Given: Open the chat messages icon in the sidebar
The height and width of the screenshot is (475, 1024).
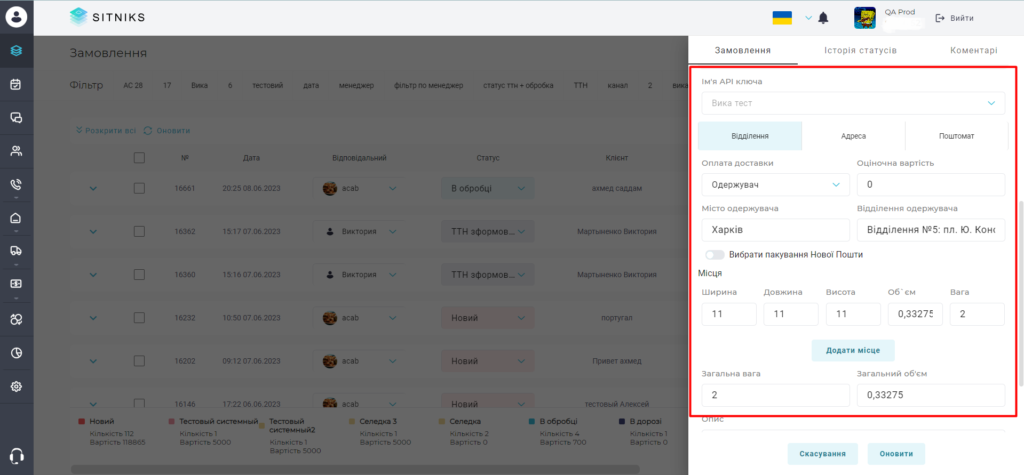Looking at the screenshot, I should (16, 118).
